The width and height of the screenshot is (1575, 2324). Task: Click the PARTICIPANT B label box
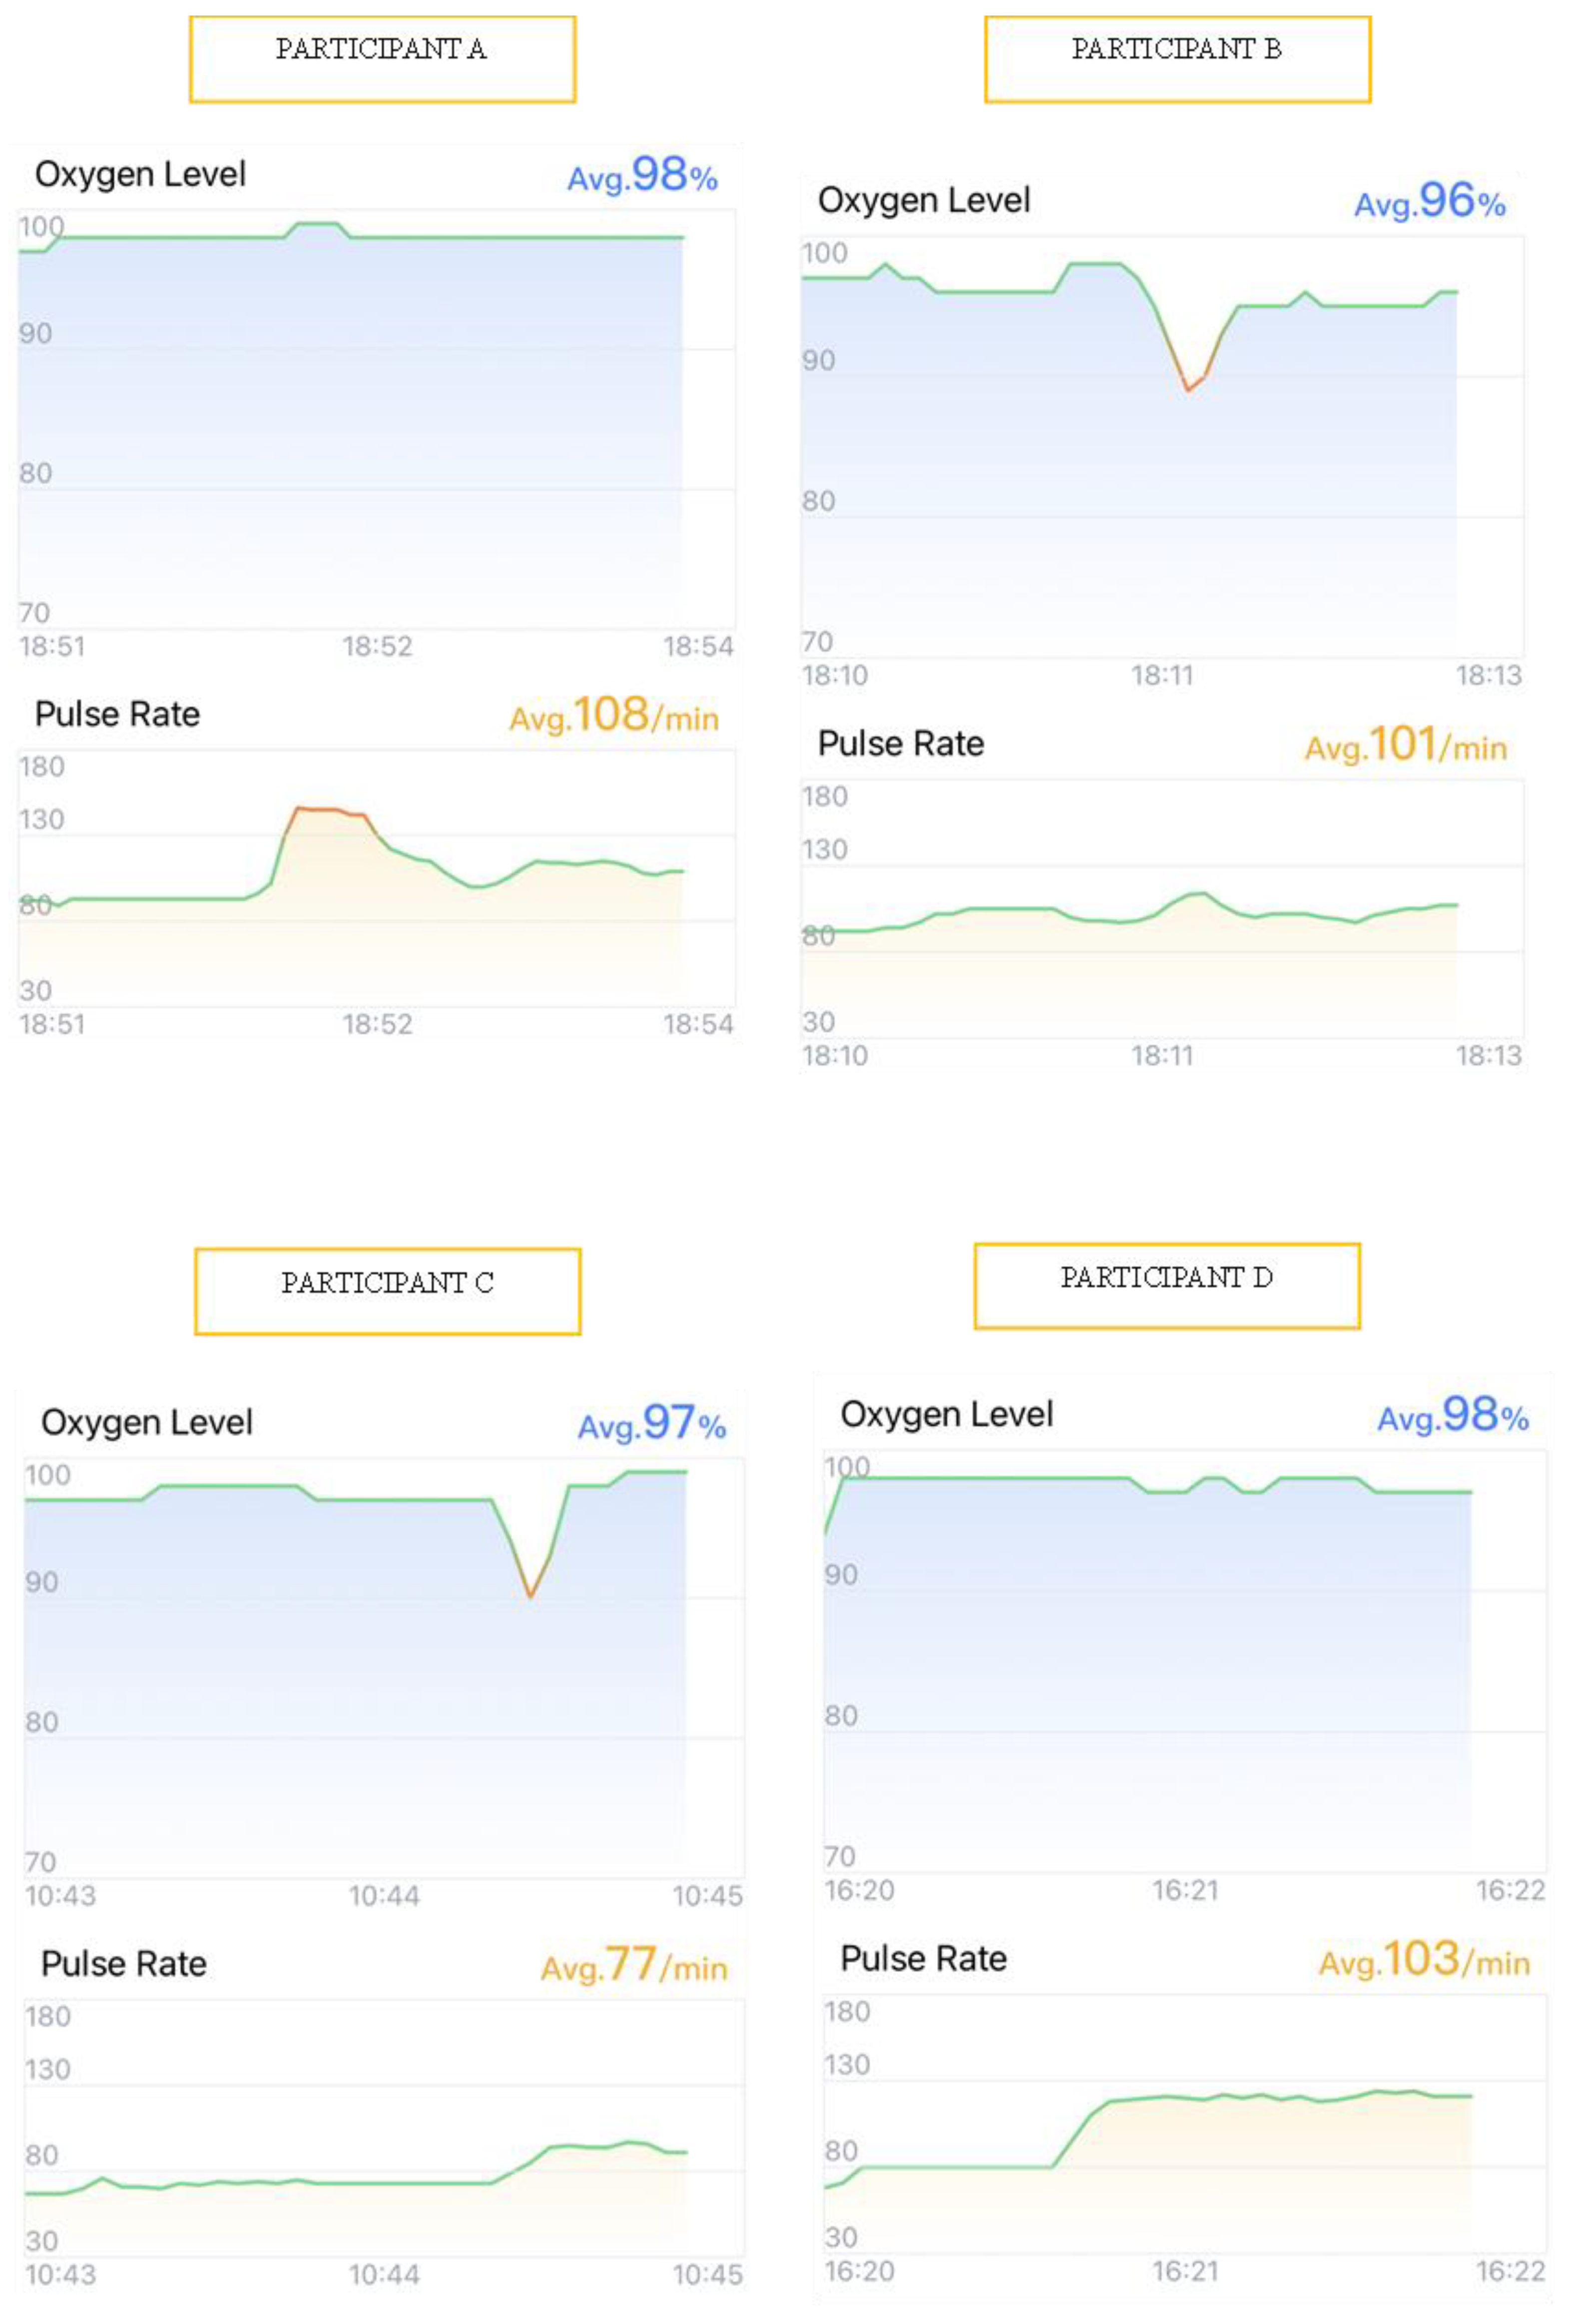(1176, 59)
